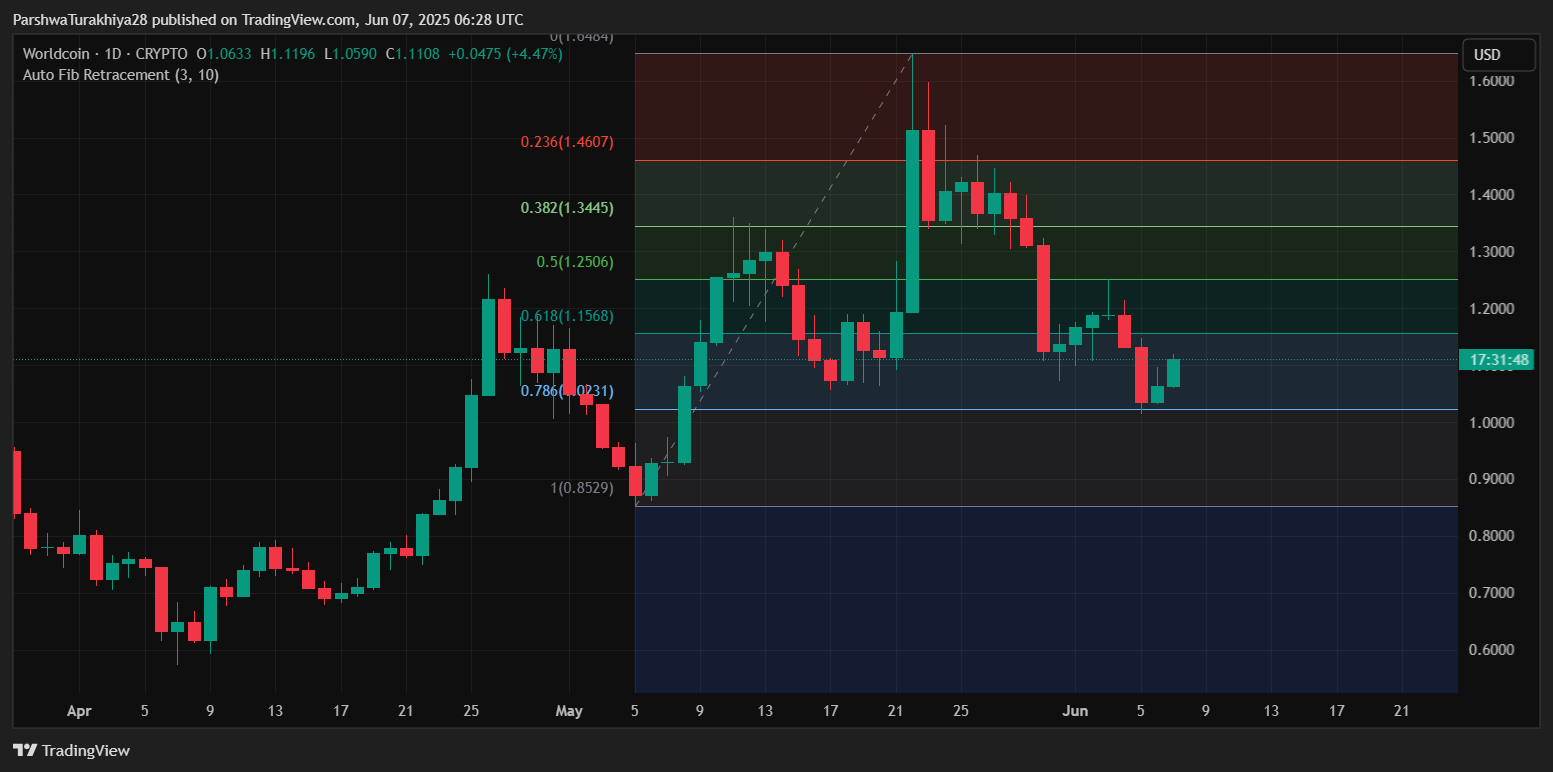Select the May label on date axis
The height and width of the screenshot is (772, 1553).
coord(569,711)
